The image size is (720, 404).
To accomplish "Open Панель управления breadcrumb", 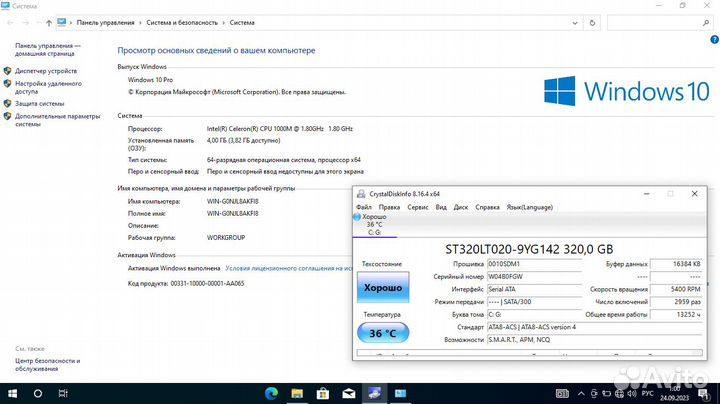I will click(x=106, y=22).
